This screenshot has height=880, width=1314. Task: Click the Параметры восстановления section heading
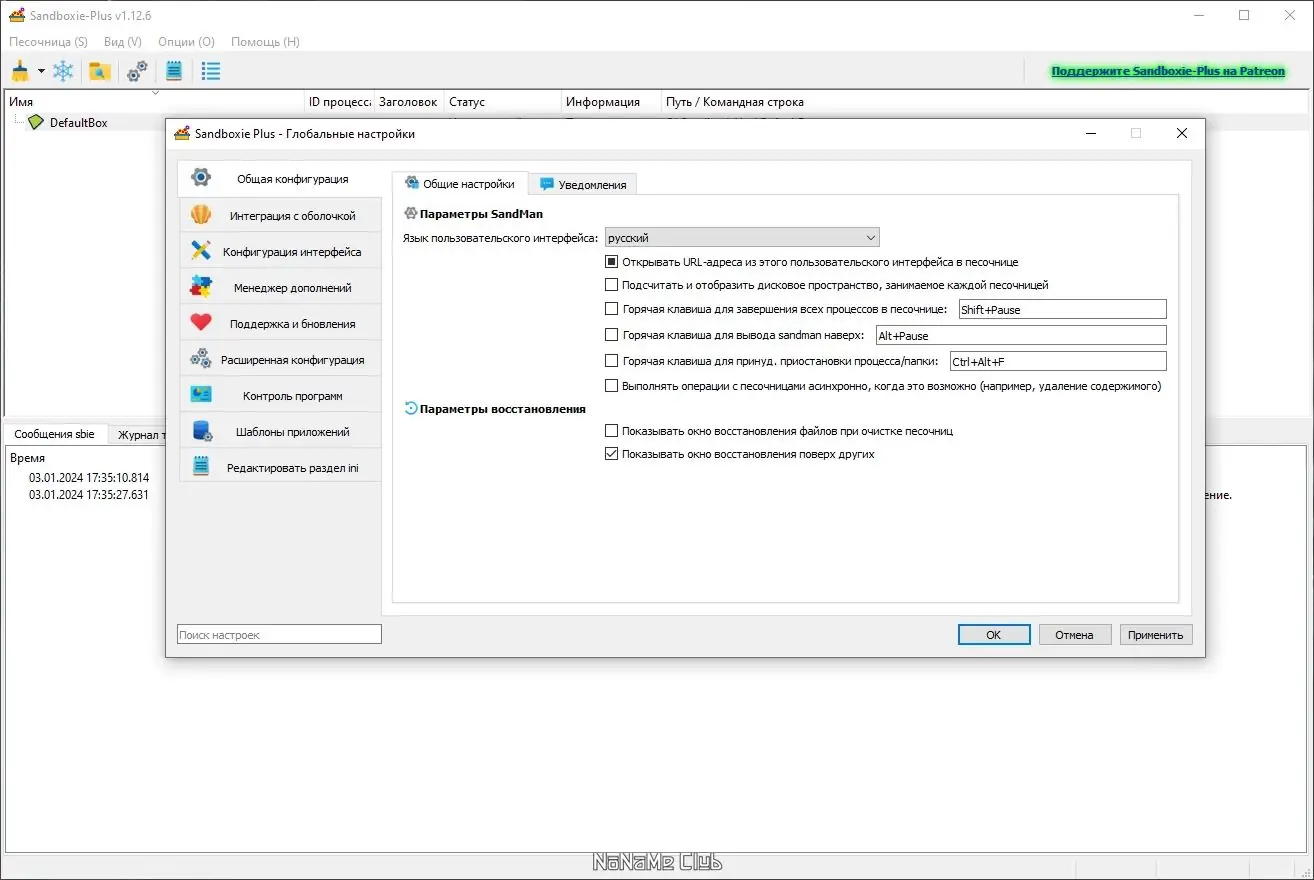click(503, 409)
